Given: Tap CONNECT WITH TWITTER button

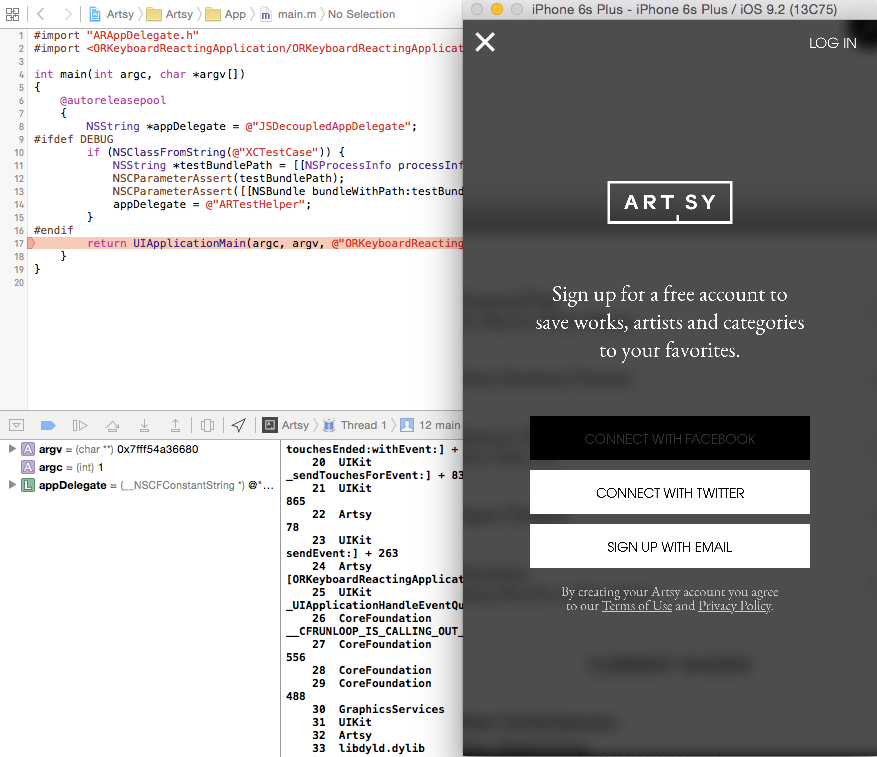Looking at the screenshot, I should (x=669, y=492).
